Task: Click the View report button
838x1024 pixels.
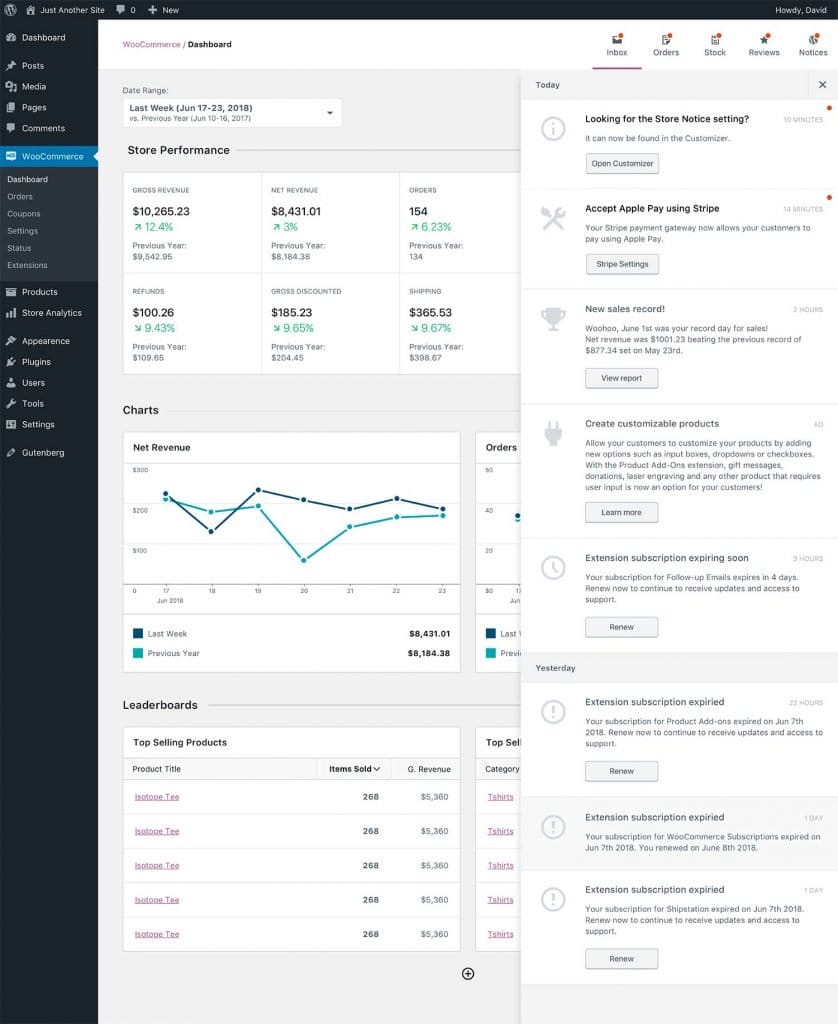Action: pos(621,379)
